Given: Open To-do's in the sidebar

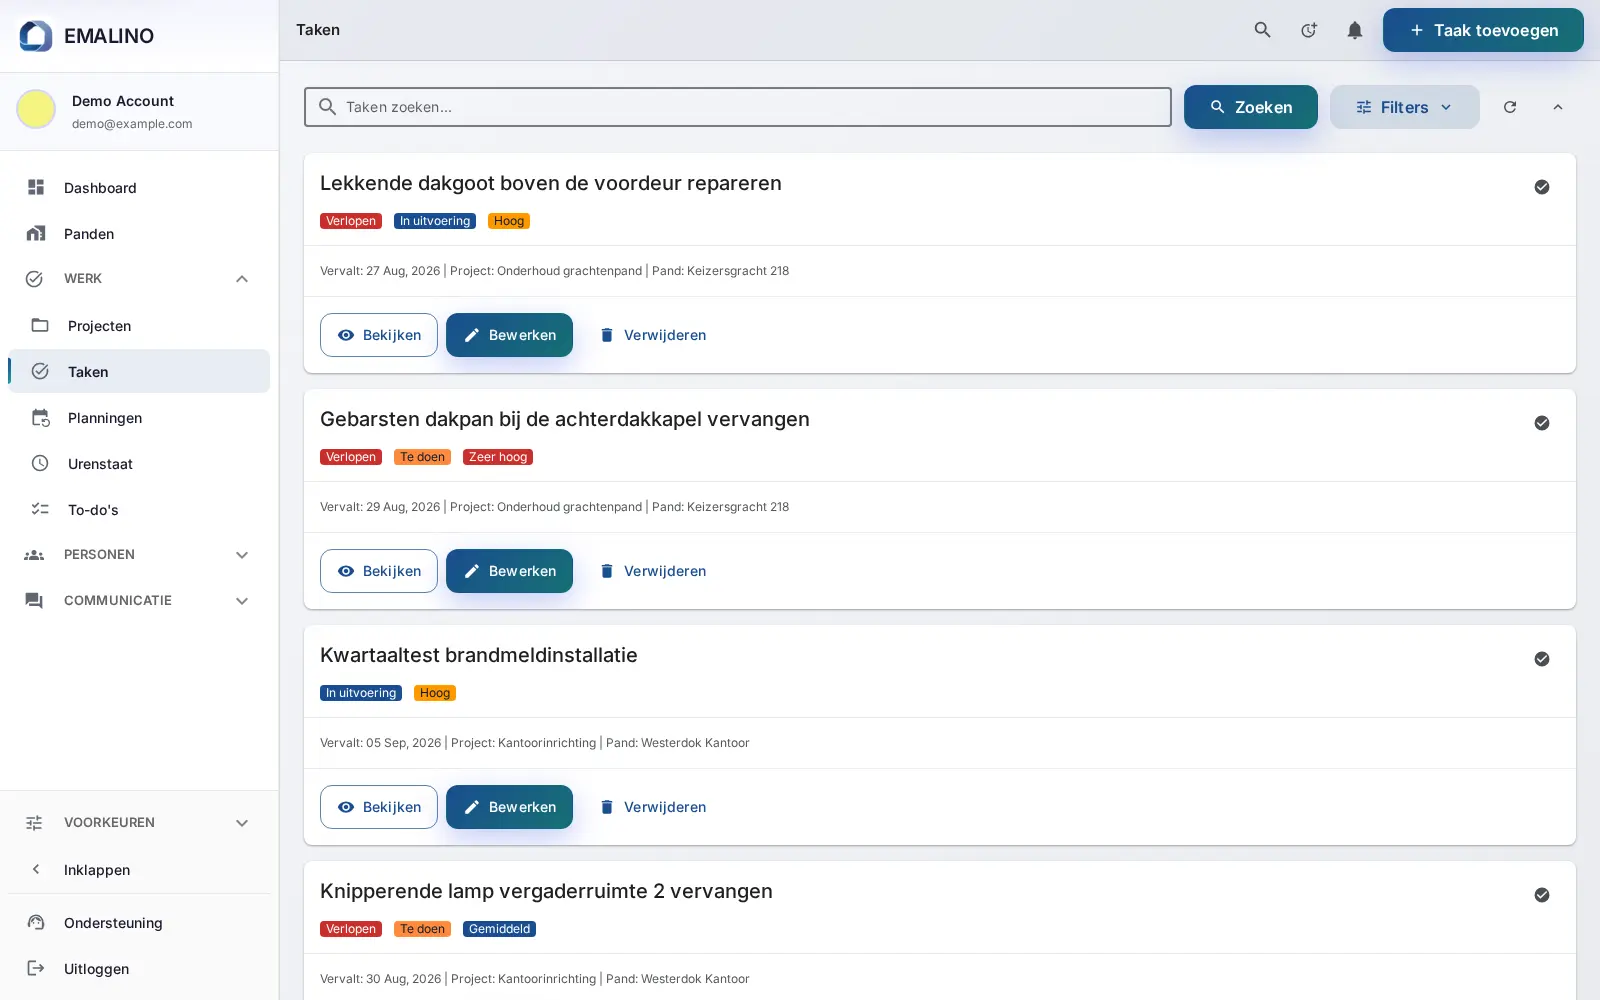Looking at the screenshot, I should (139, 510).
